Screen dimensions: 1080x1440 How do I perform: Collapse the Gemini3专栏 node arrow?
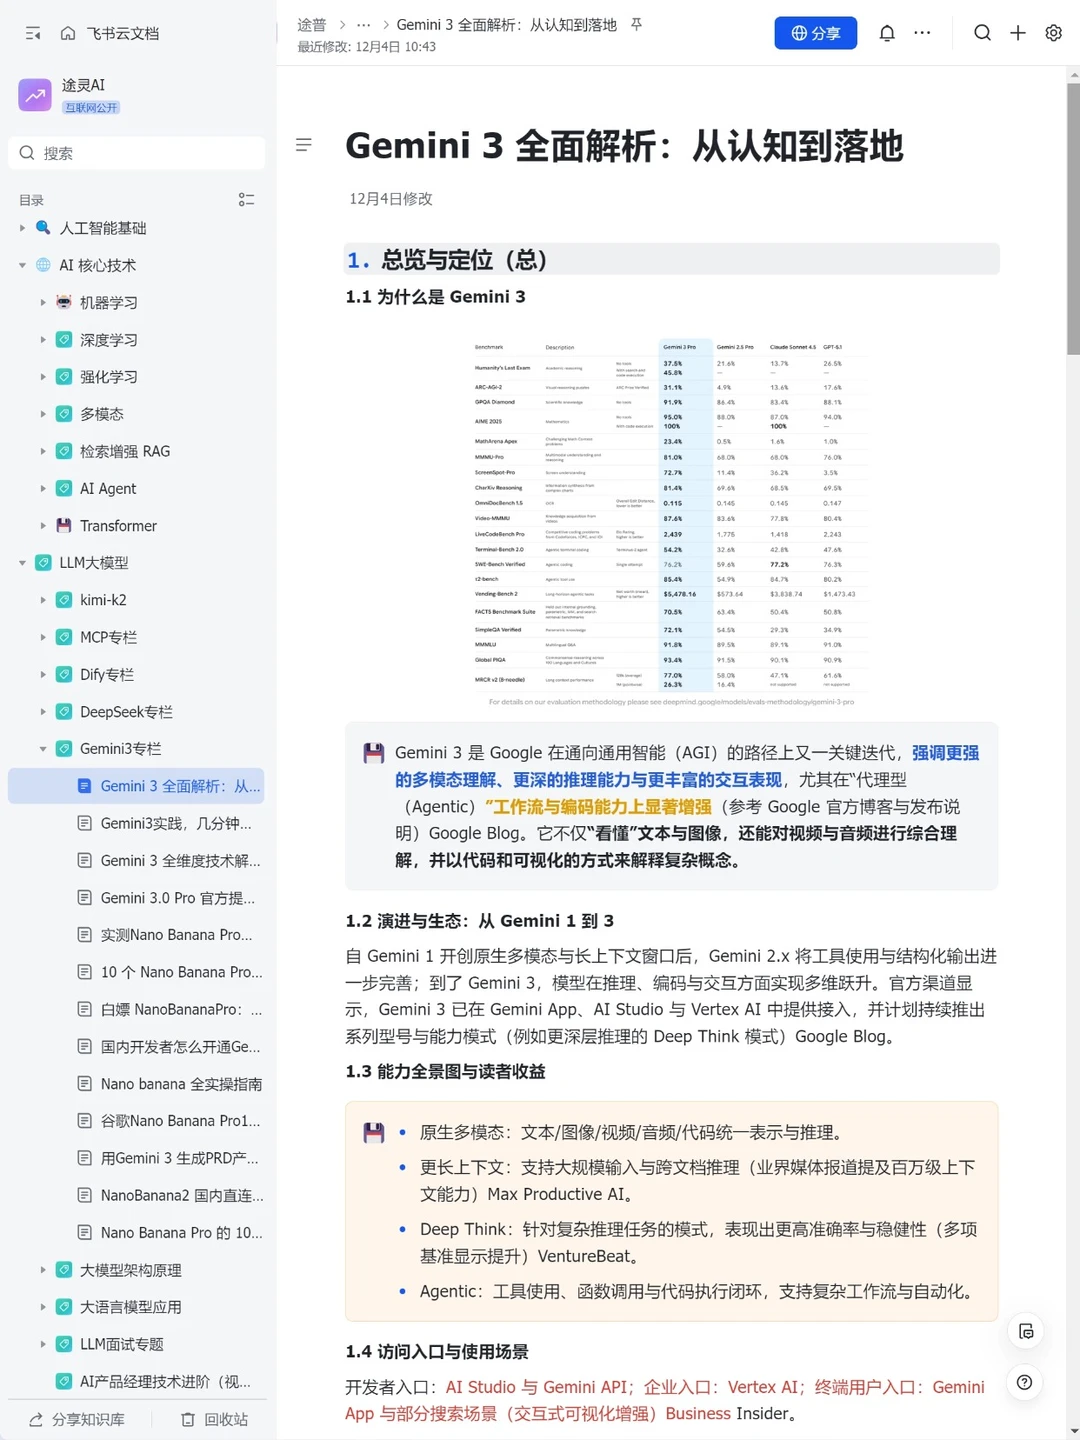coord(43,749)
